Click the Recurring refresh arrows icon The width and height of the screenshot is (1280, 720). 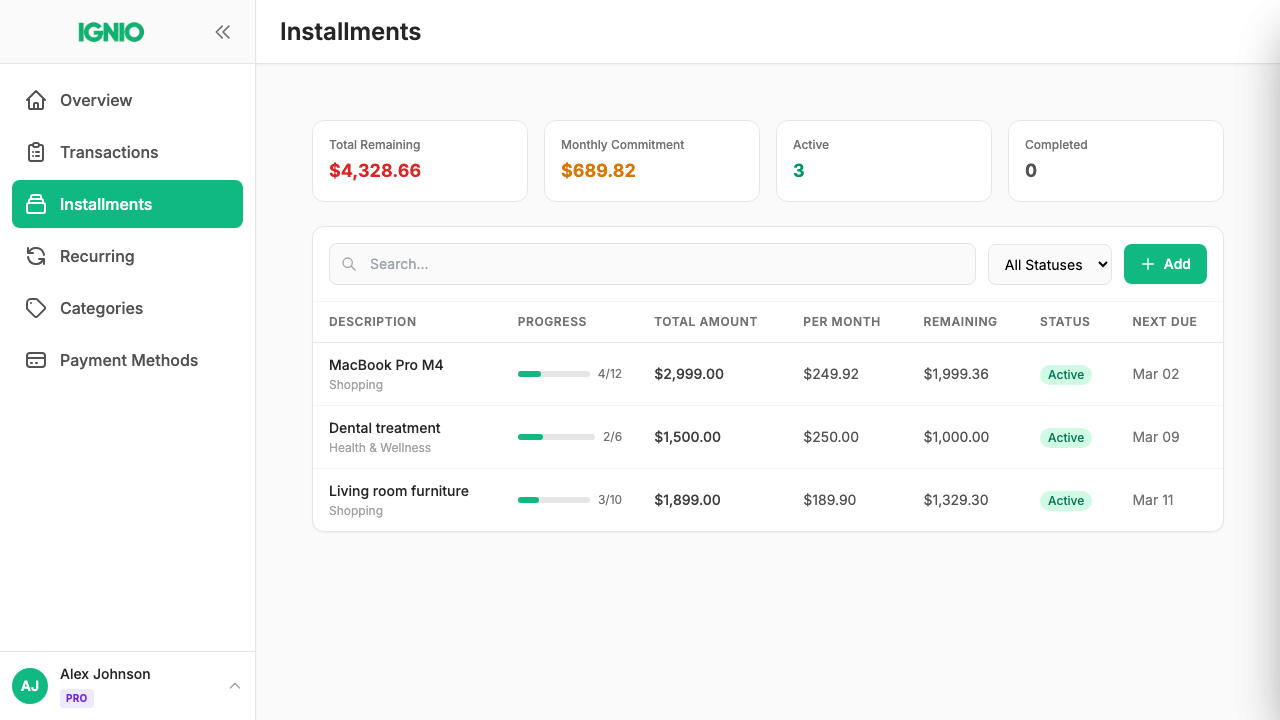(x=36, y=256)
